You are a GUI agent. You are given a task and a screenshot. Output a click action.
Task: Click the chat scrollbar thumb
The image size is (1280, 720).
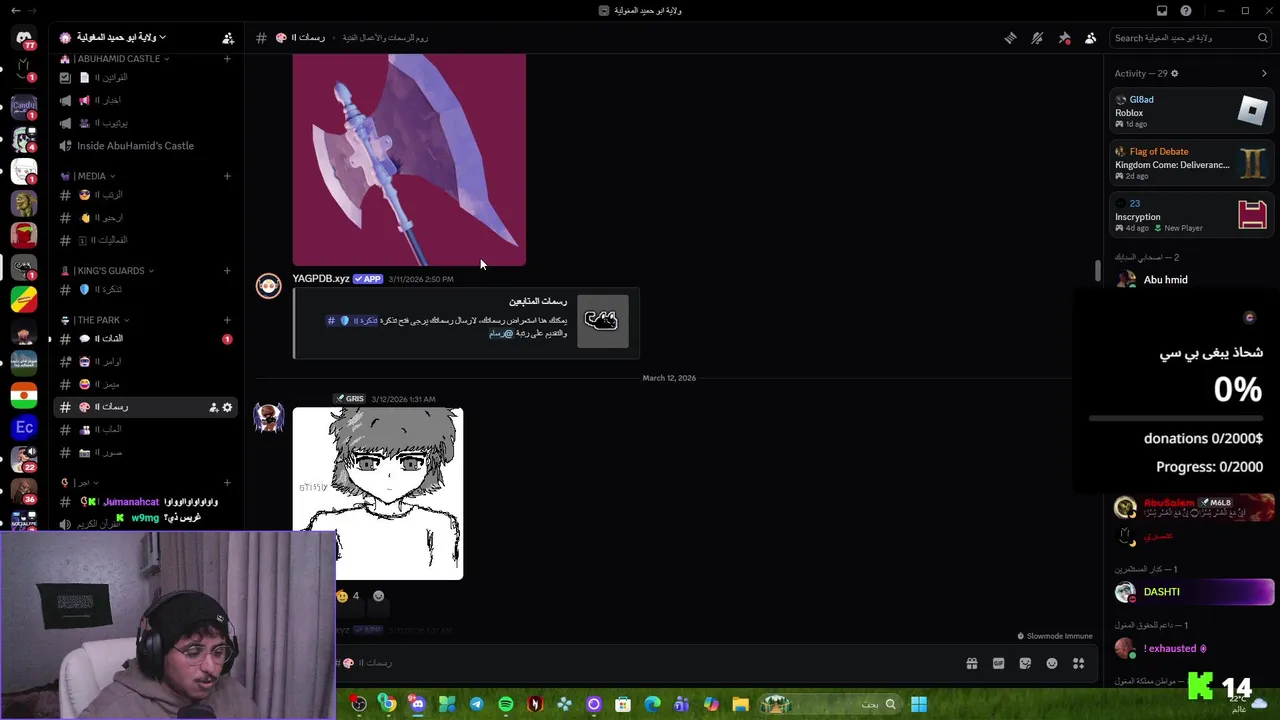(x=1097, y=270)
